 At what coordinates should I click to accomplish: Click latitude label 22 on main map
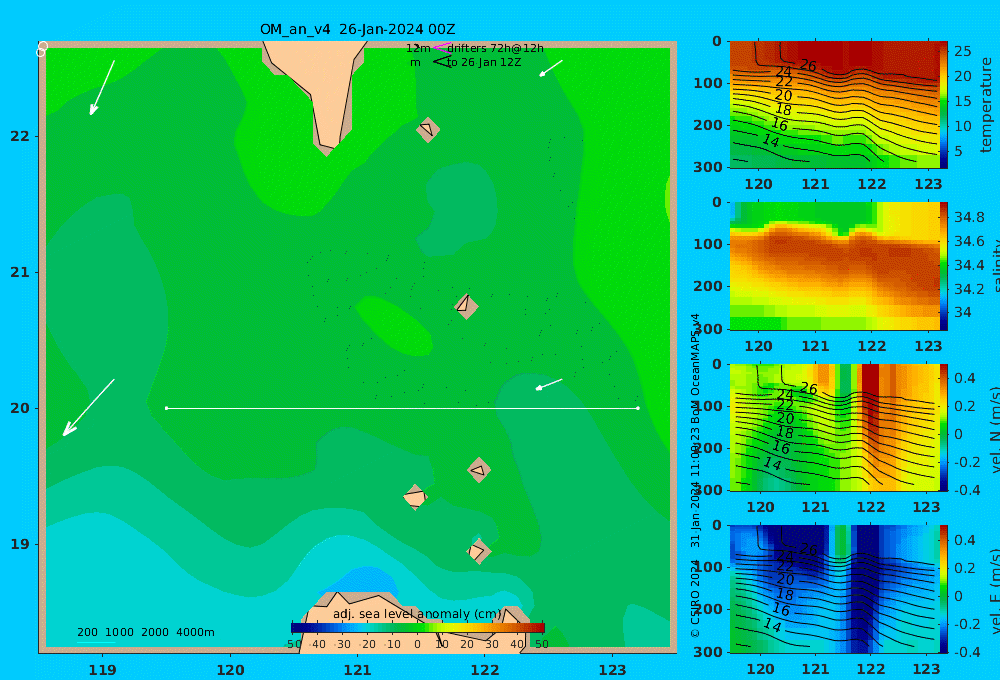20,136
